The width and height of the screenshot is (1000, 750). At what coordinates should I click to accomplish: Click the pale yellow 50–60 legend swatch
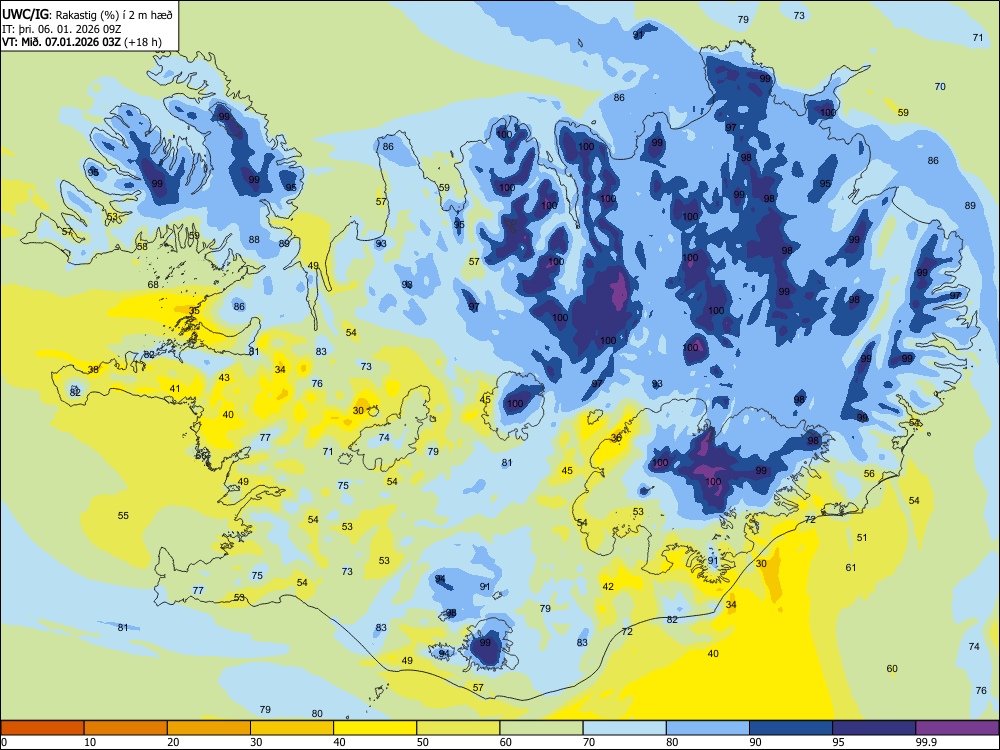(x=458, y=728)
